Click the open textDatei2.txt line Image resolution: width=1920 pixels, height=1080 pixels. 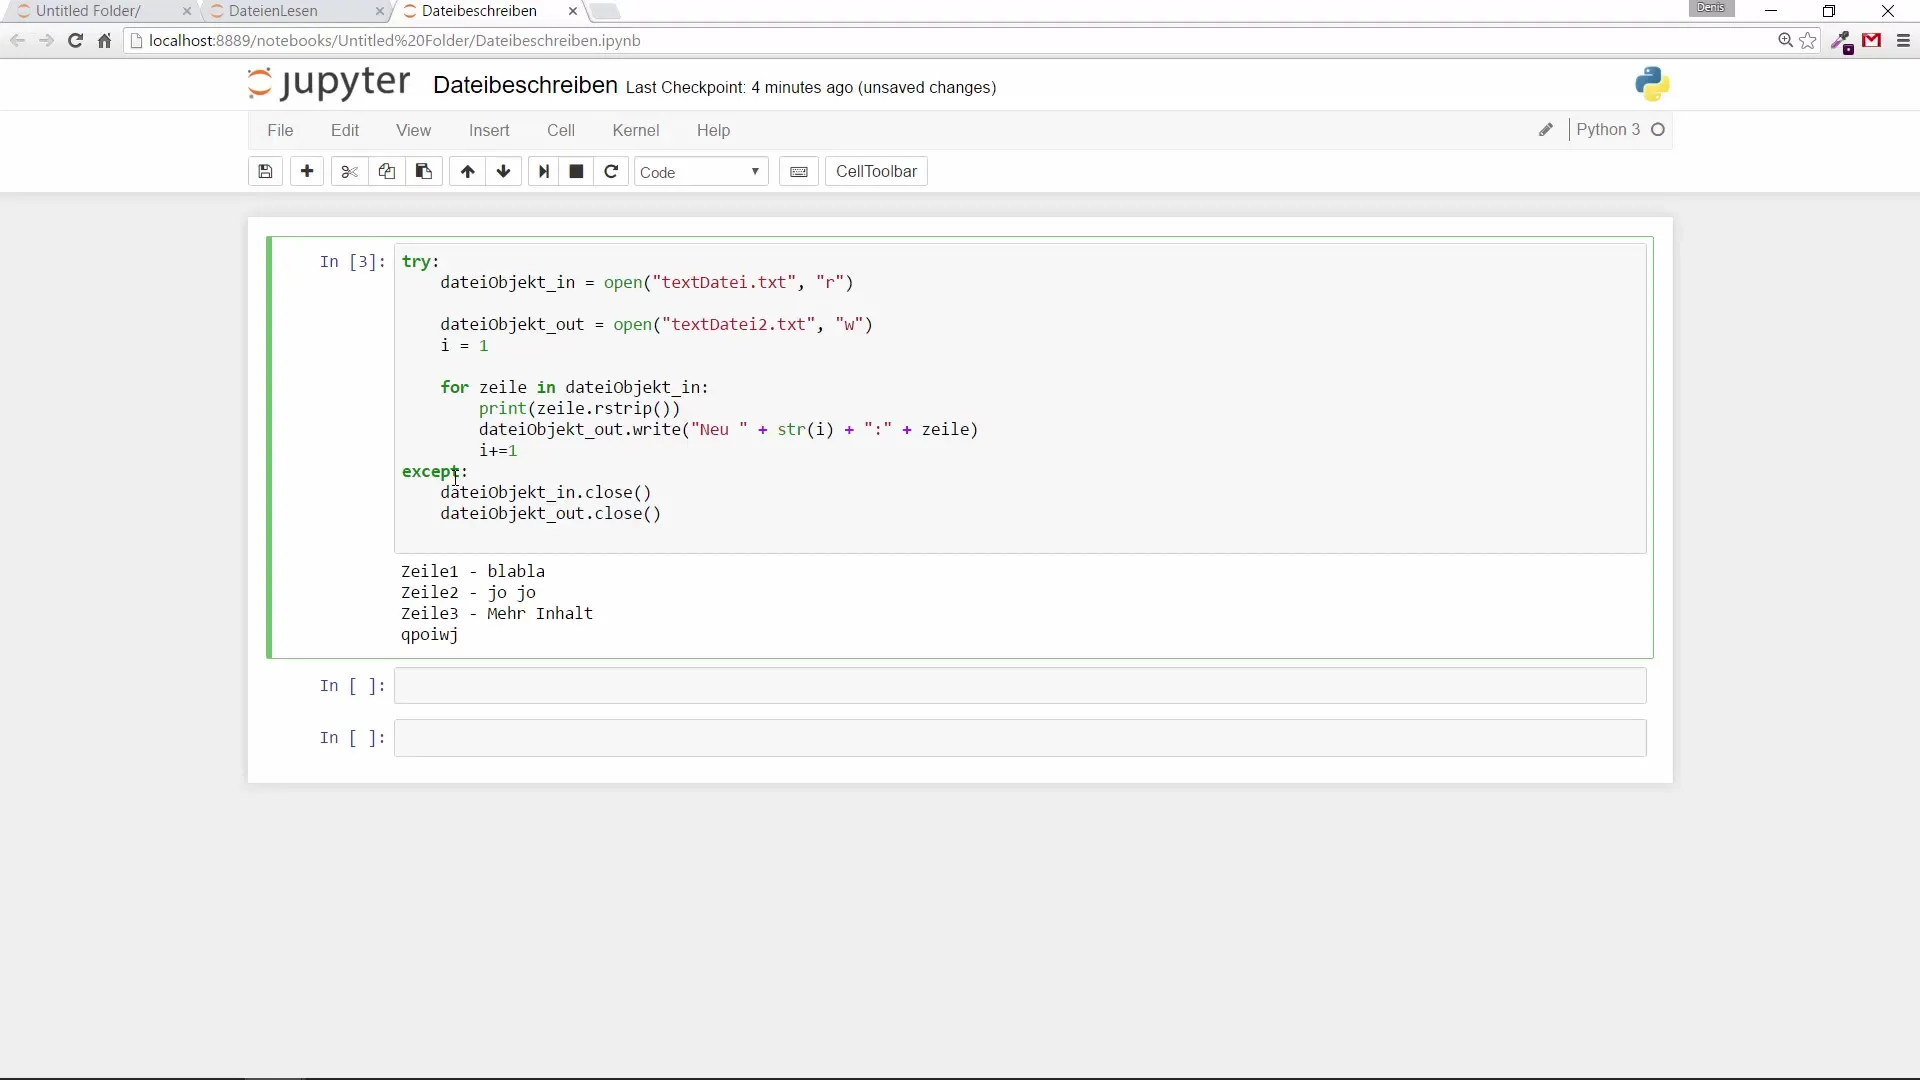(x=657, y=325)
